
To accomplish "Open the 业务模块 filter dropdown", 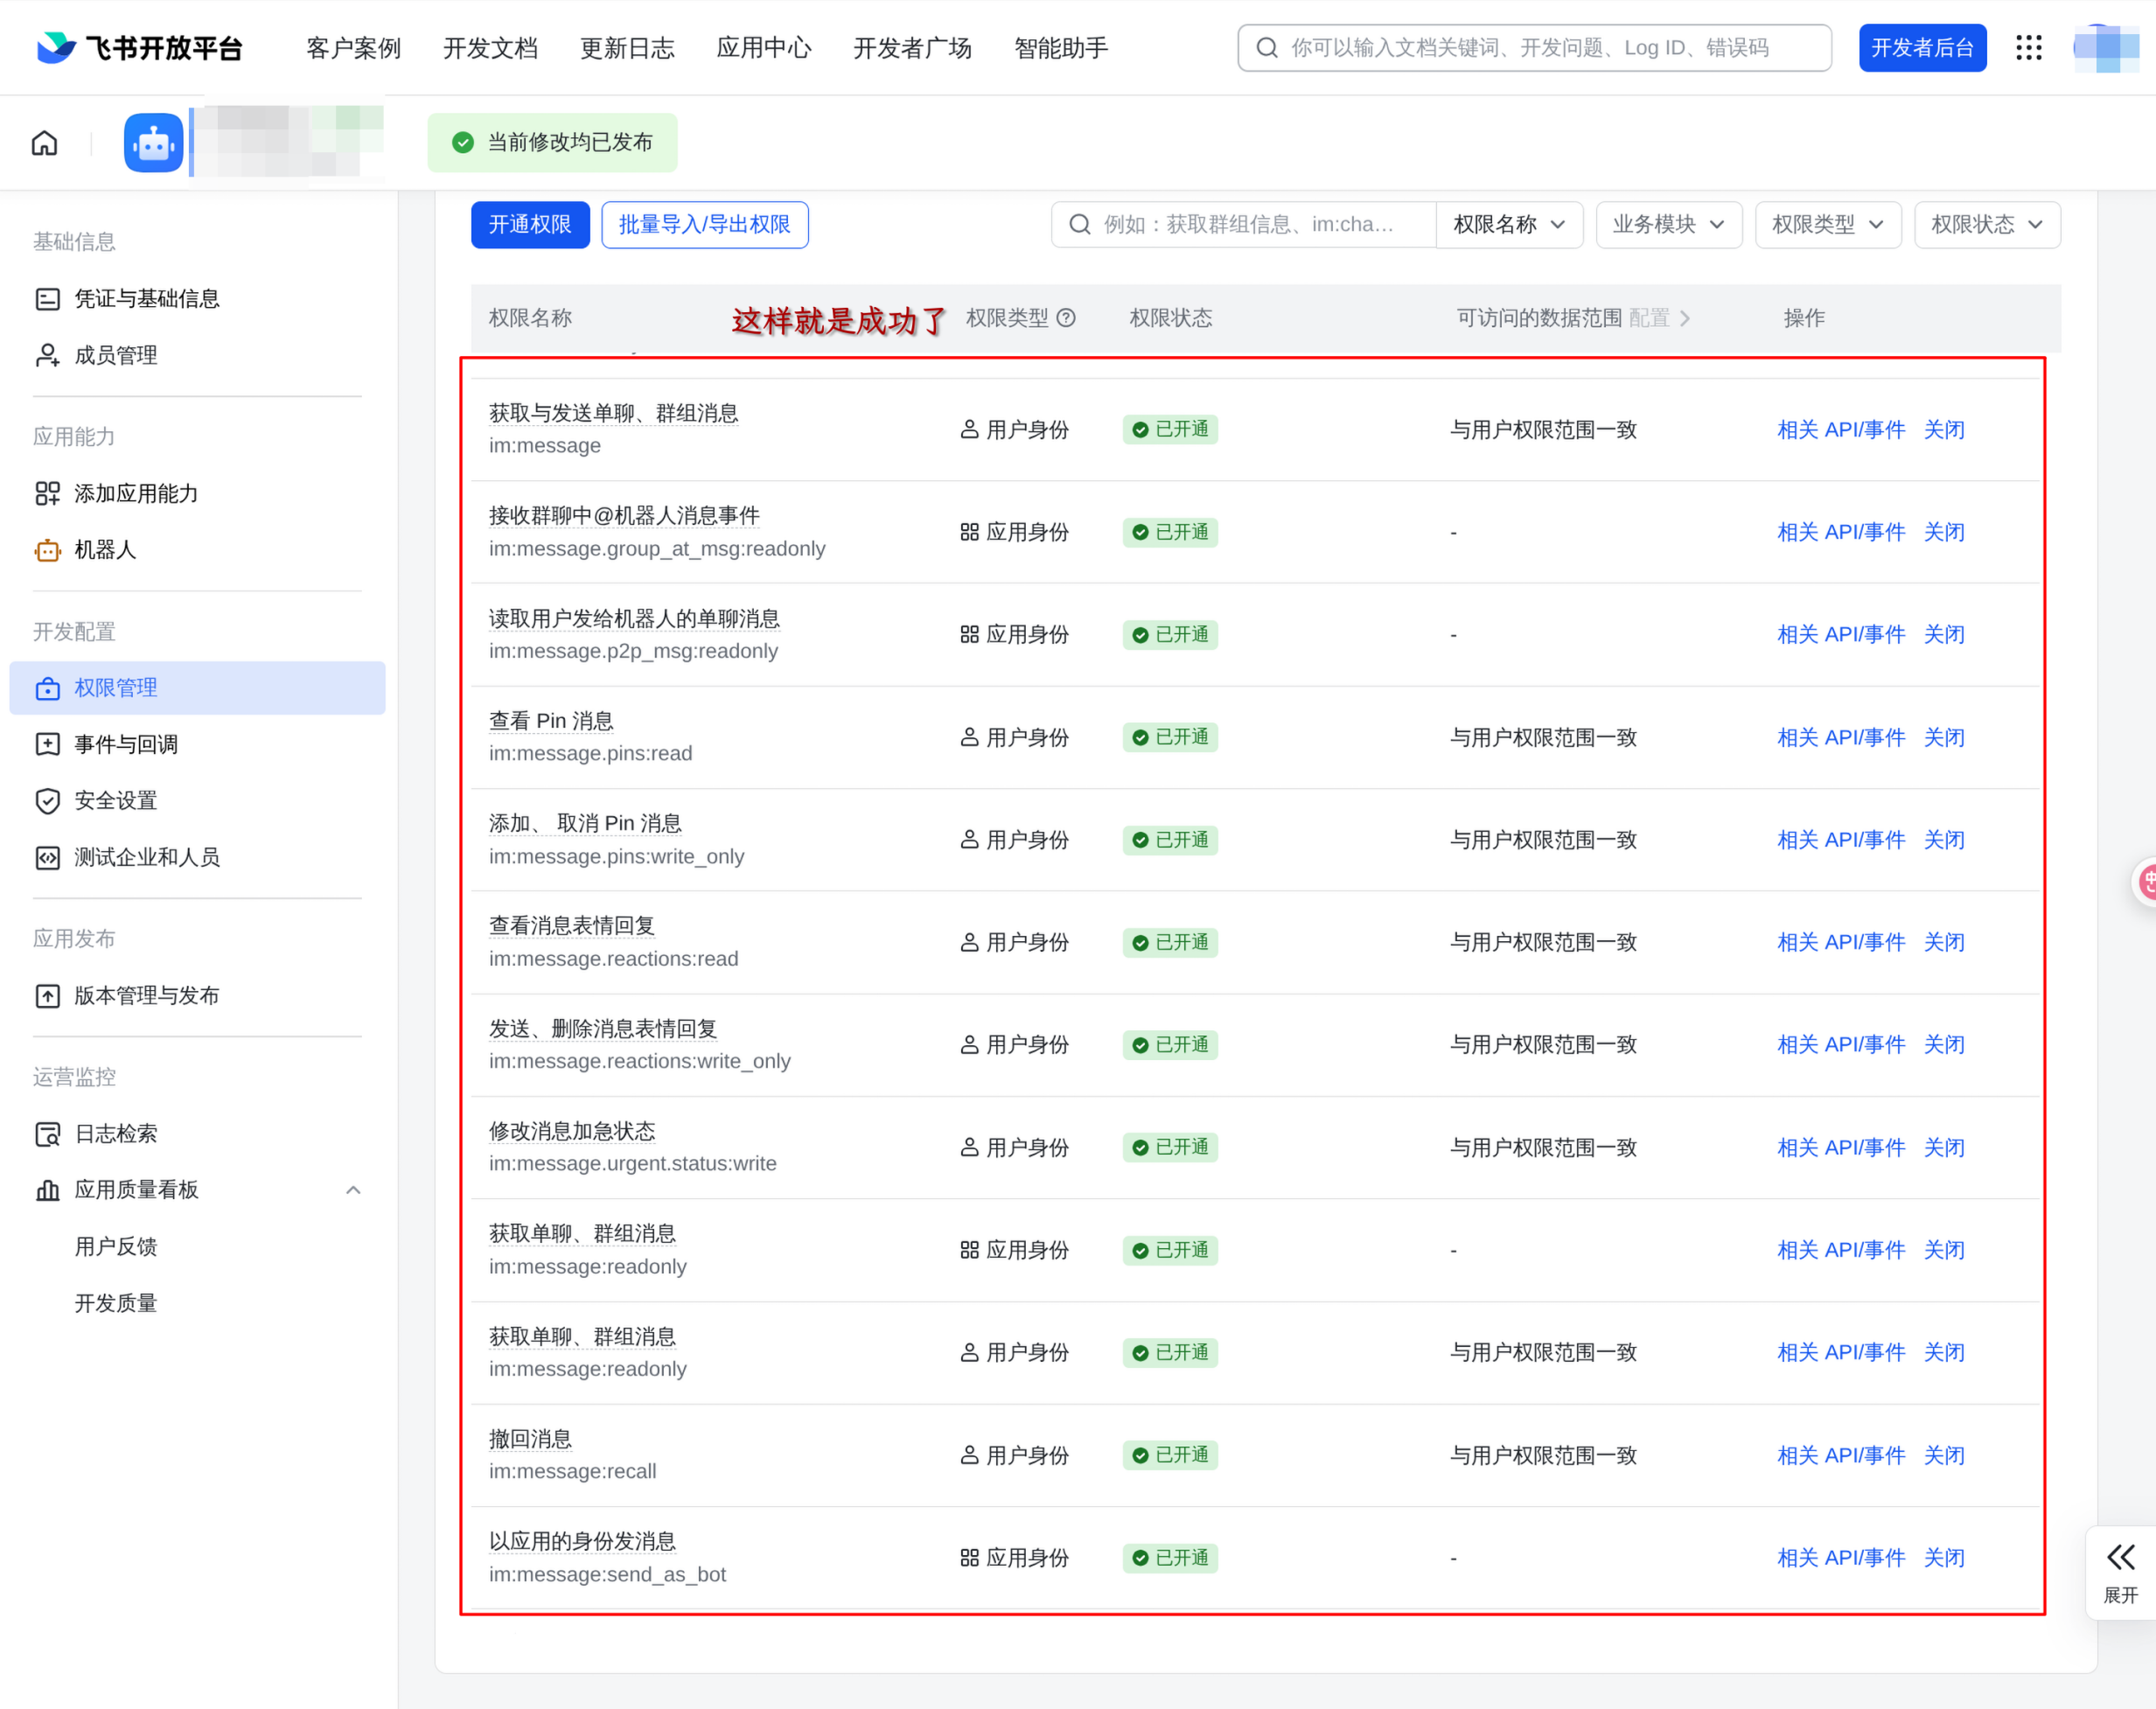I will click(1668, 225).
